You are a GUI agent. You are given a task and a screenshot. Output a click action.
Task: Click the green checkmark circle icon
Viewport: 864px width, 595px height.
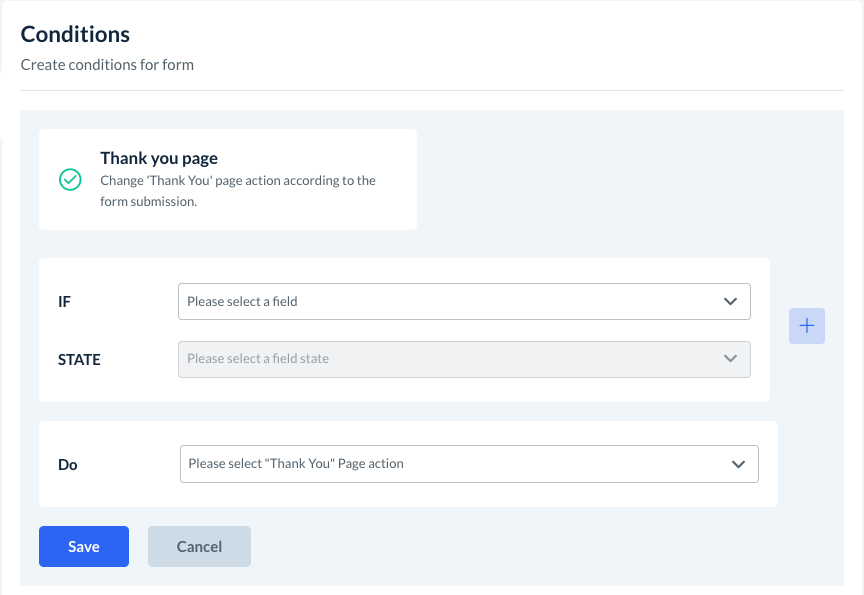70,180
